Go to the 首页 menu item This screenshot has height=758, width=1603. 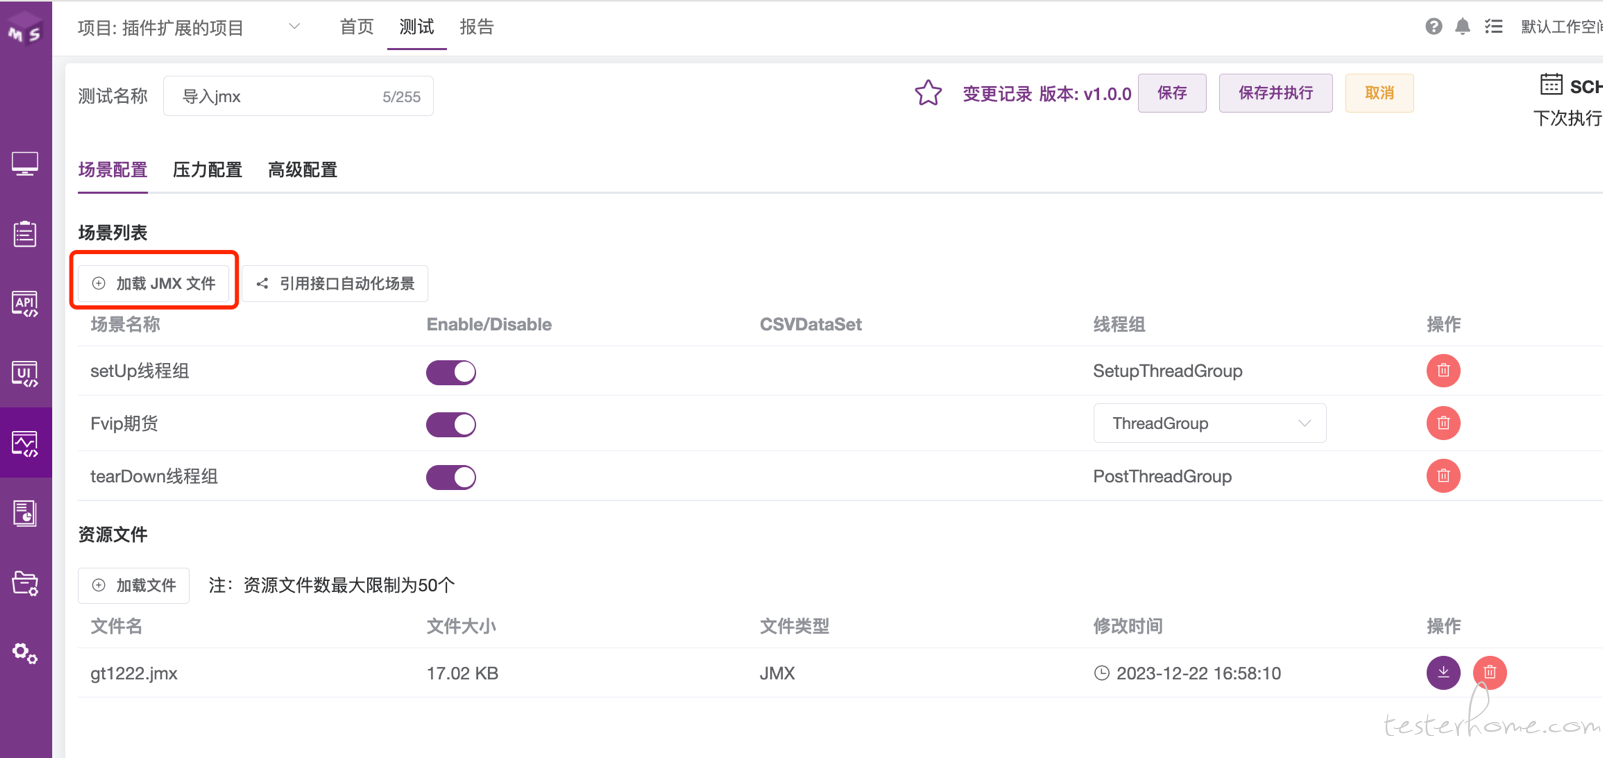(357, 27)
